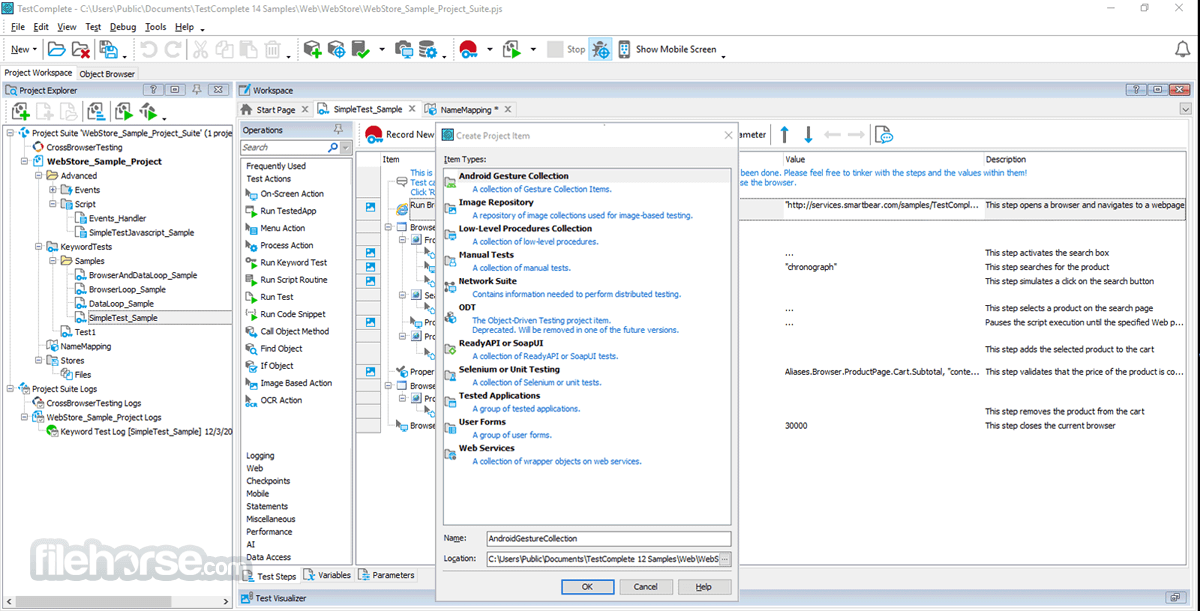The height and width of the screenshot is (611, 1200).
Task: Add new item icon in Project Explorer toolbar
Action: [20, 111]
